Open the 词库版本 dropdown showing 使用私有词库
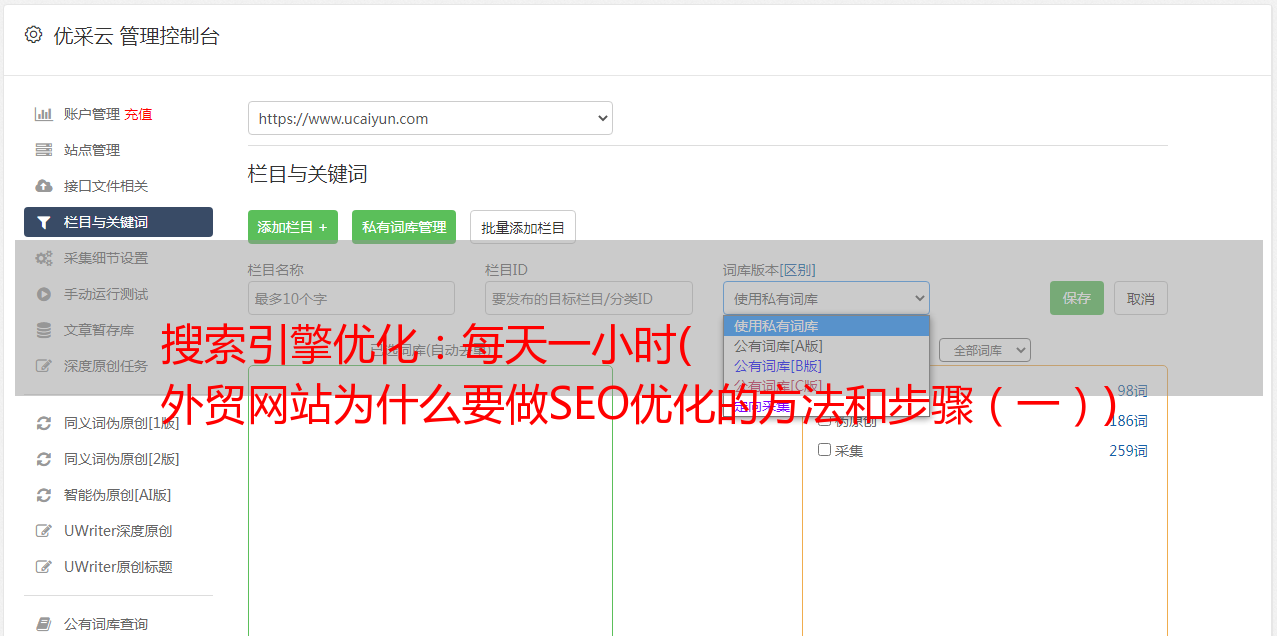This screenshot has width=1277, height=636. 826,298
